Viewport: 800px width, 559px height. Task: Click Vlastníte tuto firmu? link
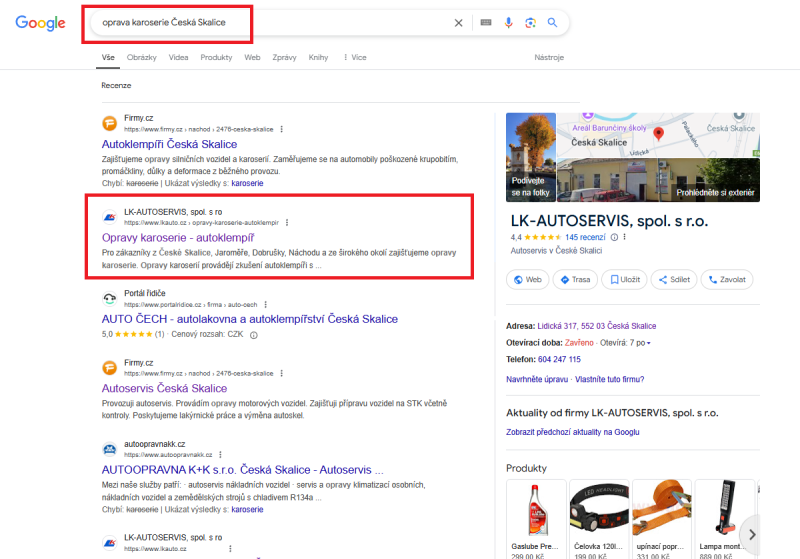610,379
